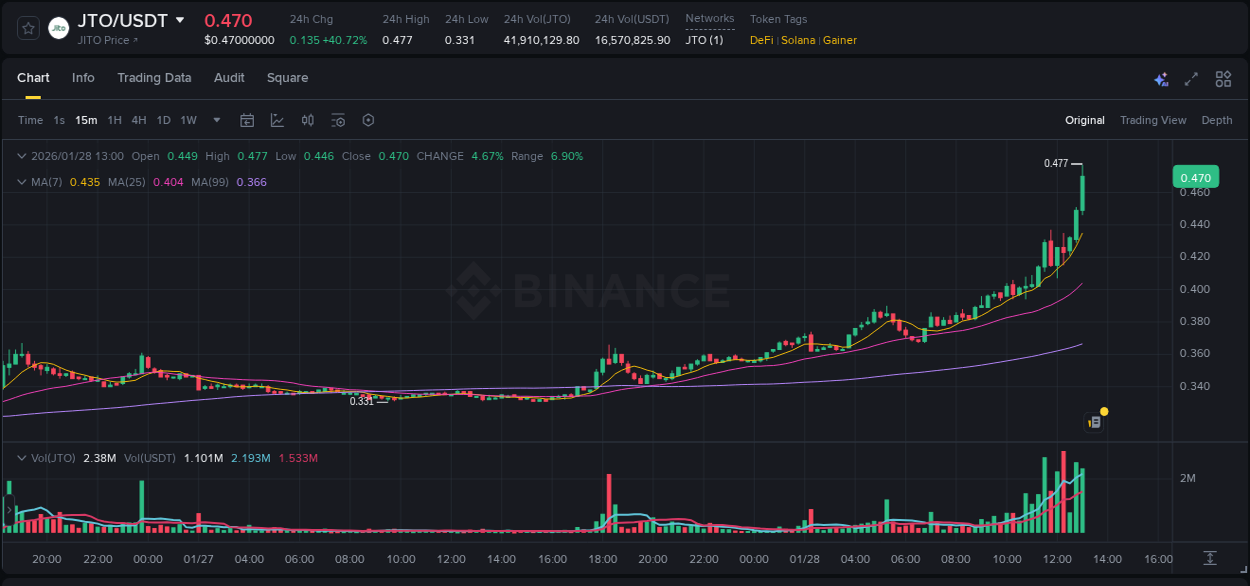The height and width of the screenshot is (586, 1250).
Task: Click the Solana token tag link
Action: click(x=799, y=40)
